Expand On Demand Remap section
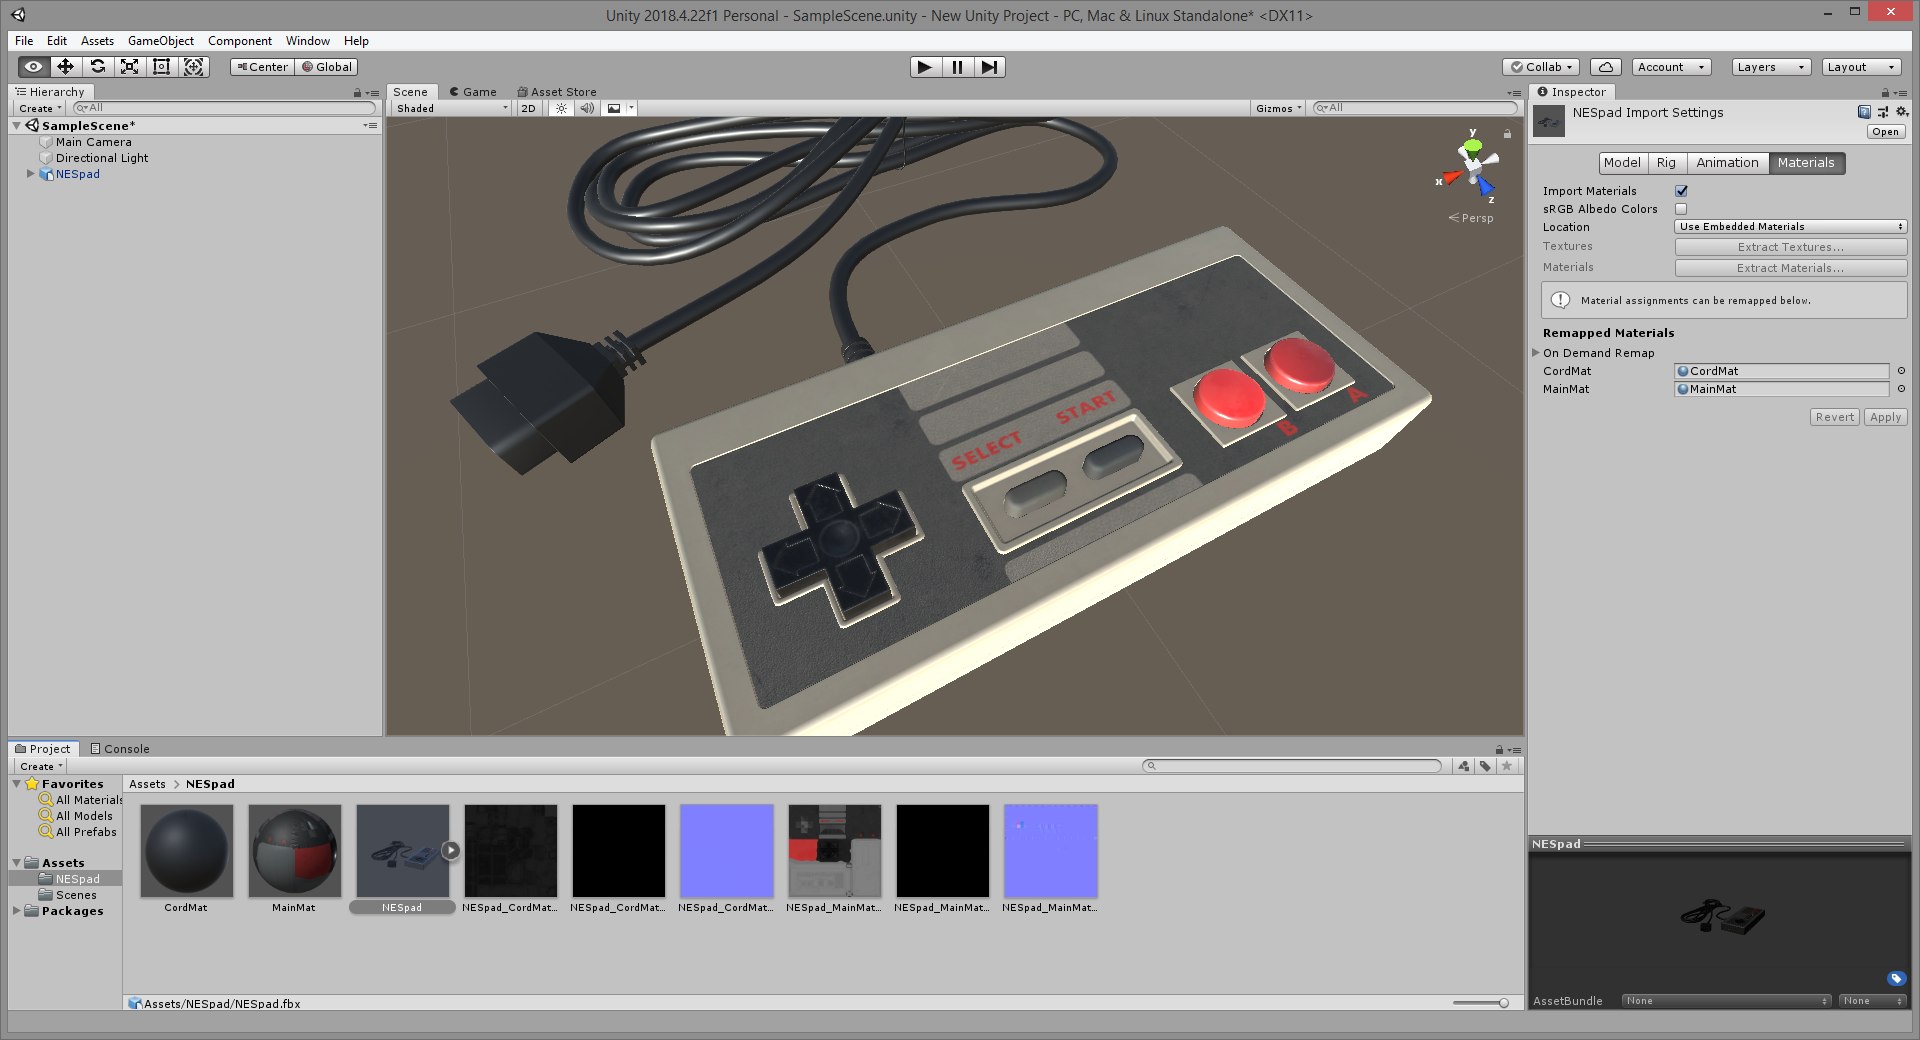This screenshot has width=1920, height=1040. click(1536, 352)
